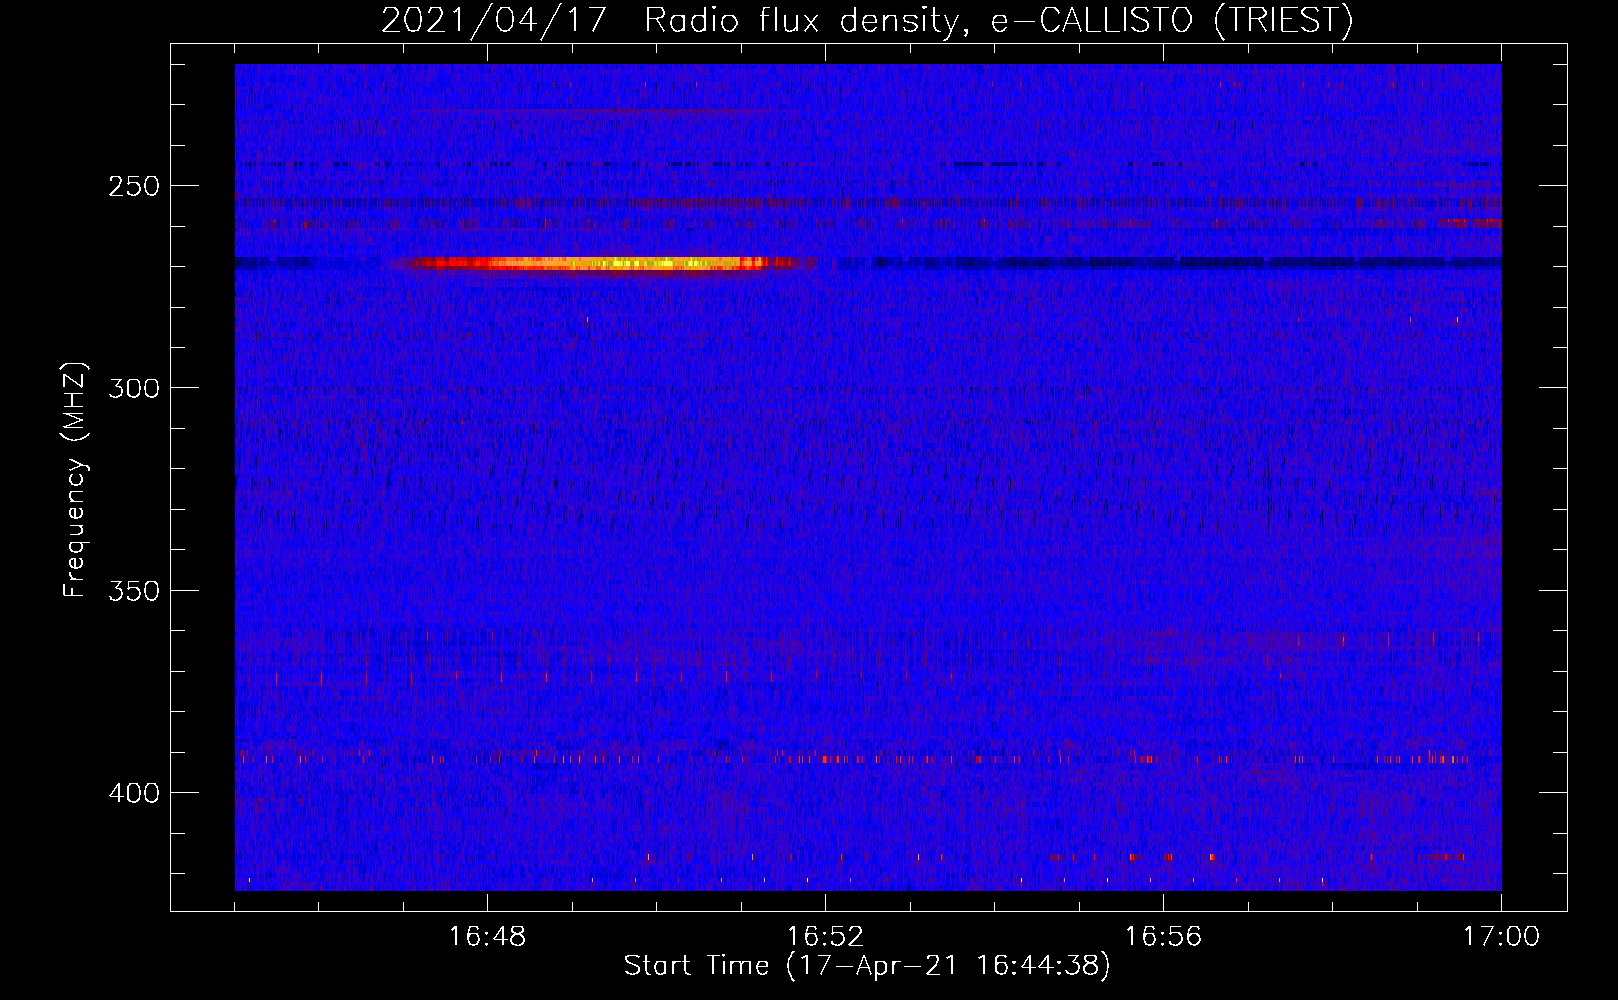Click the 16:56 time tick label
Viewport: 1618px width, 1000px height.
[1163, 937]
